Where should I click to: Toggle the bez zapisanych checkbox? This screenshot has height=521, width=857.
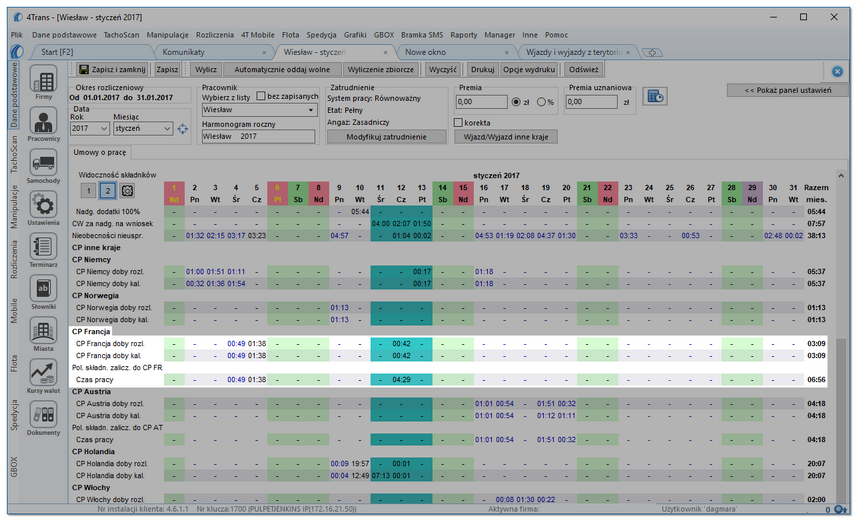261,96
